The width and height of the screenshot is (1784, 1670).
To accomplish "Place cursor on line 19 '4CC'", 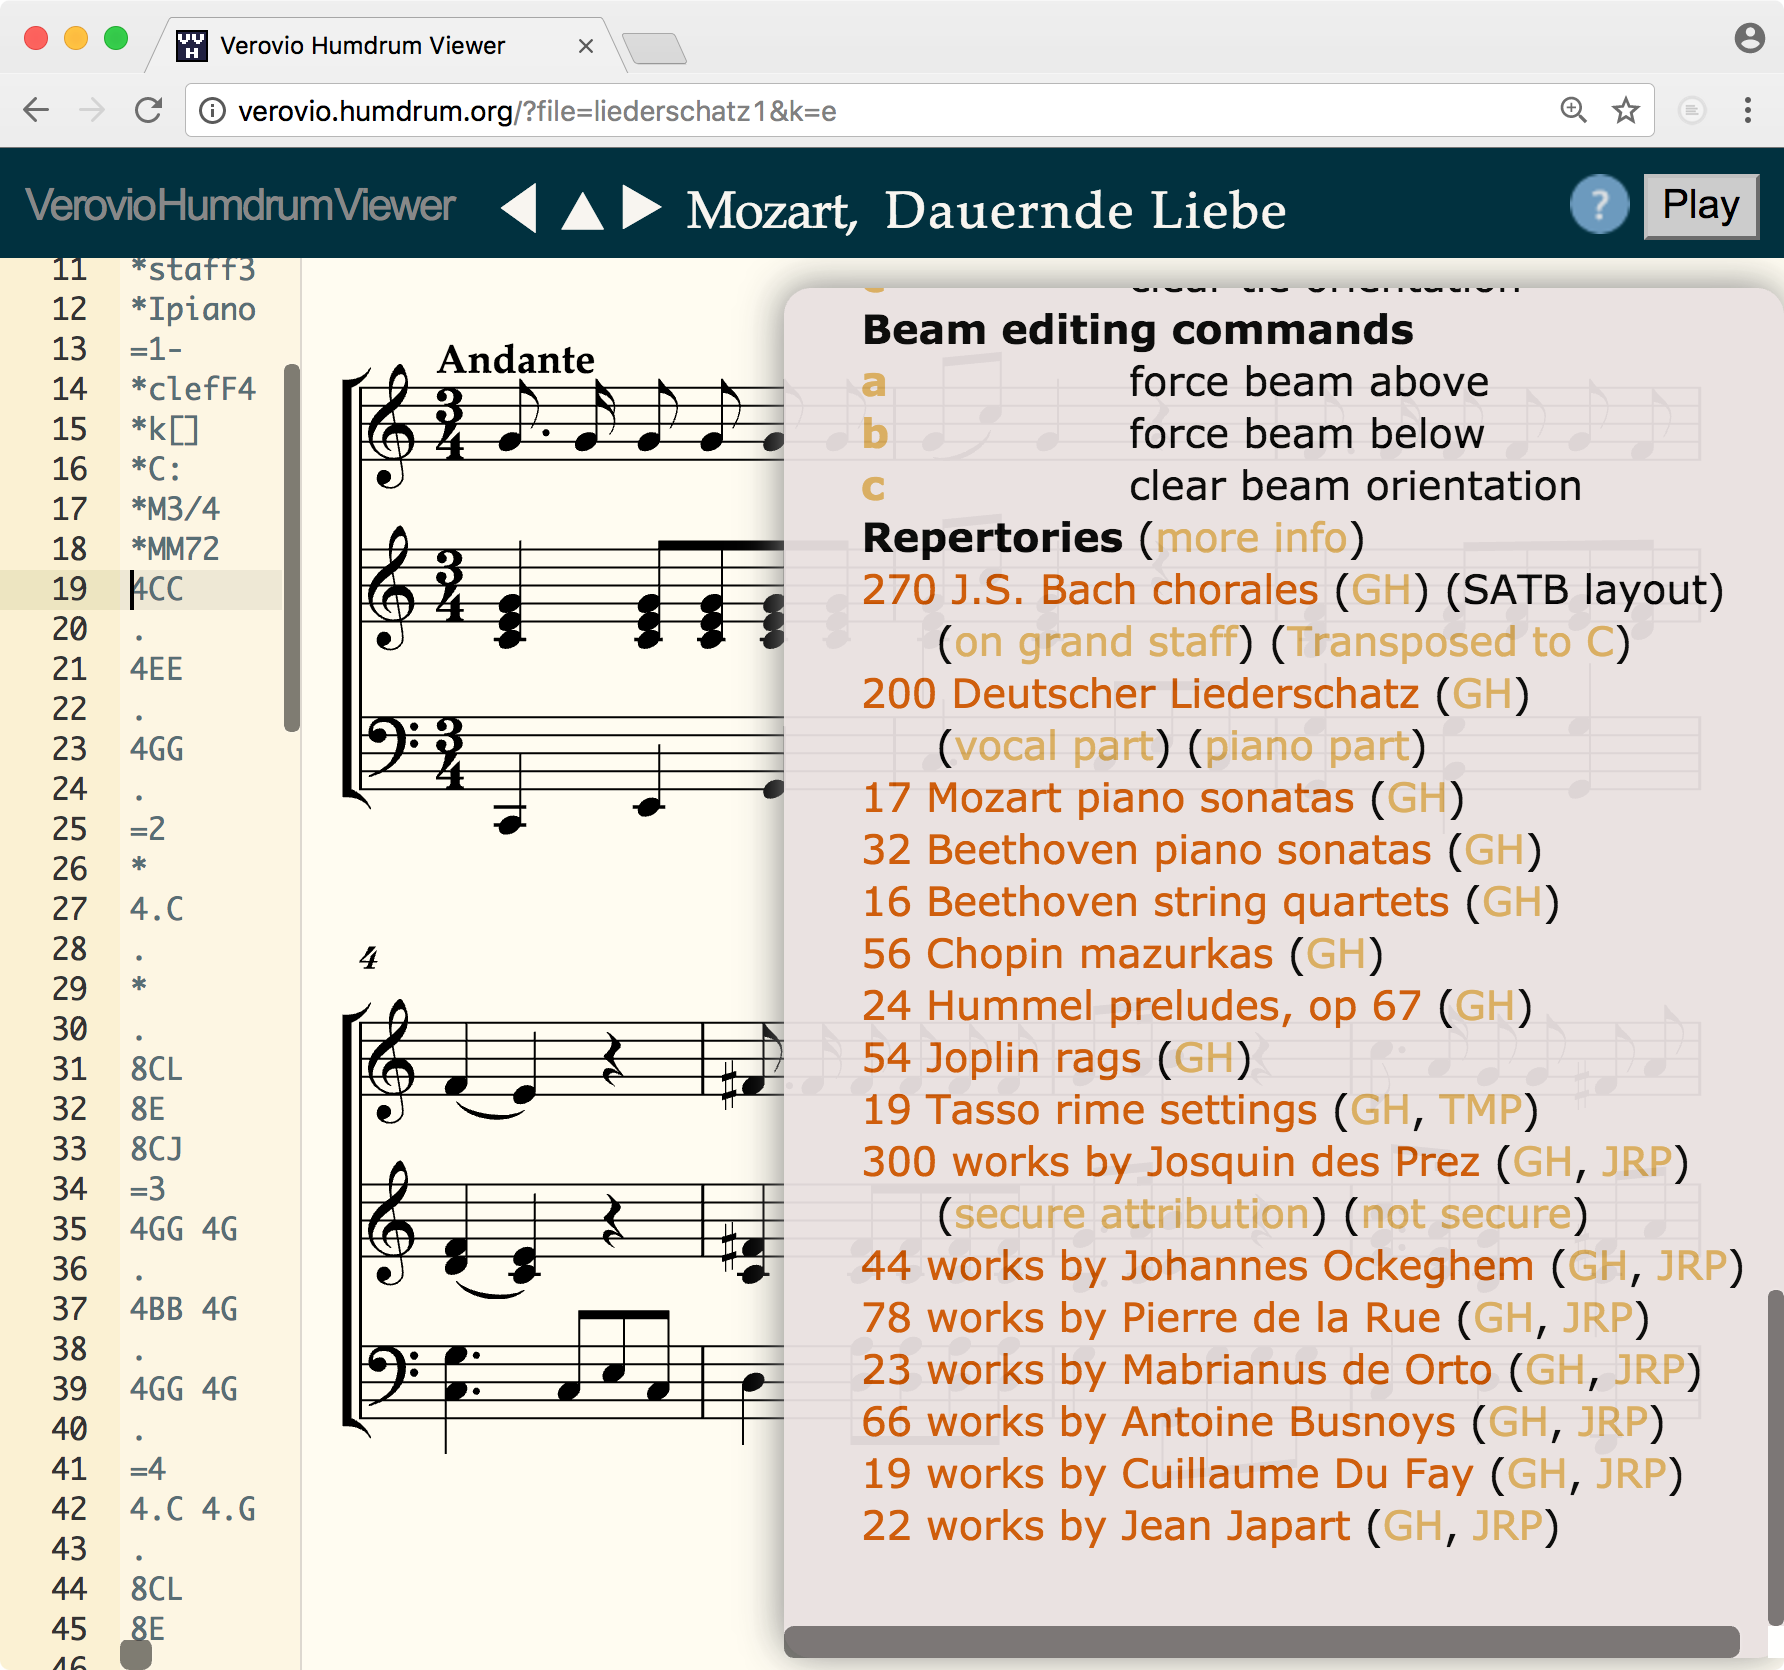I will (x=157, y=589).
